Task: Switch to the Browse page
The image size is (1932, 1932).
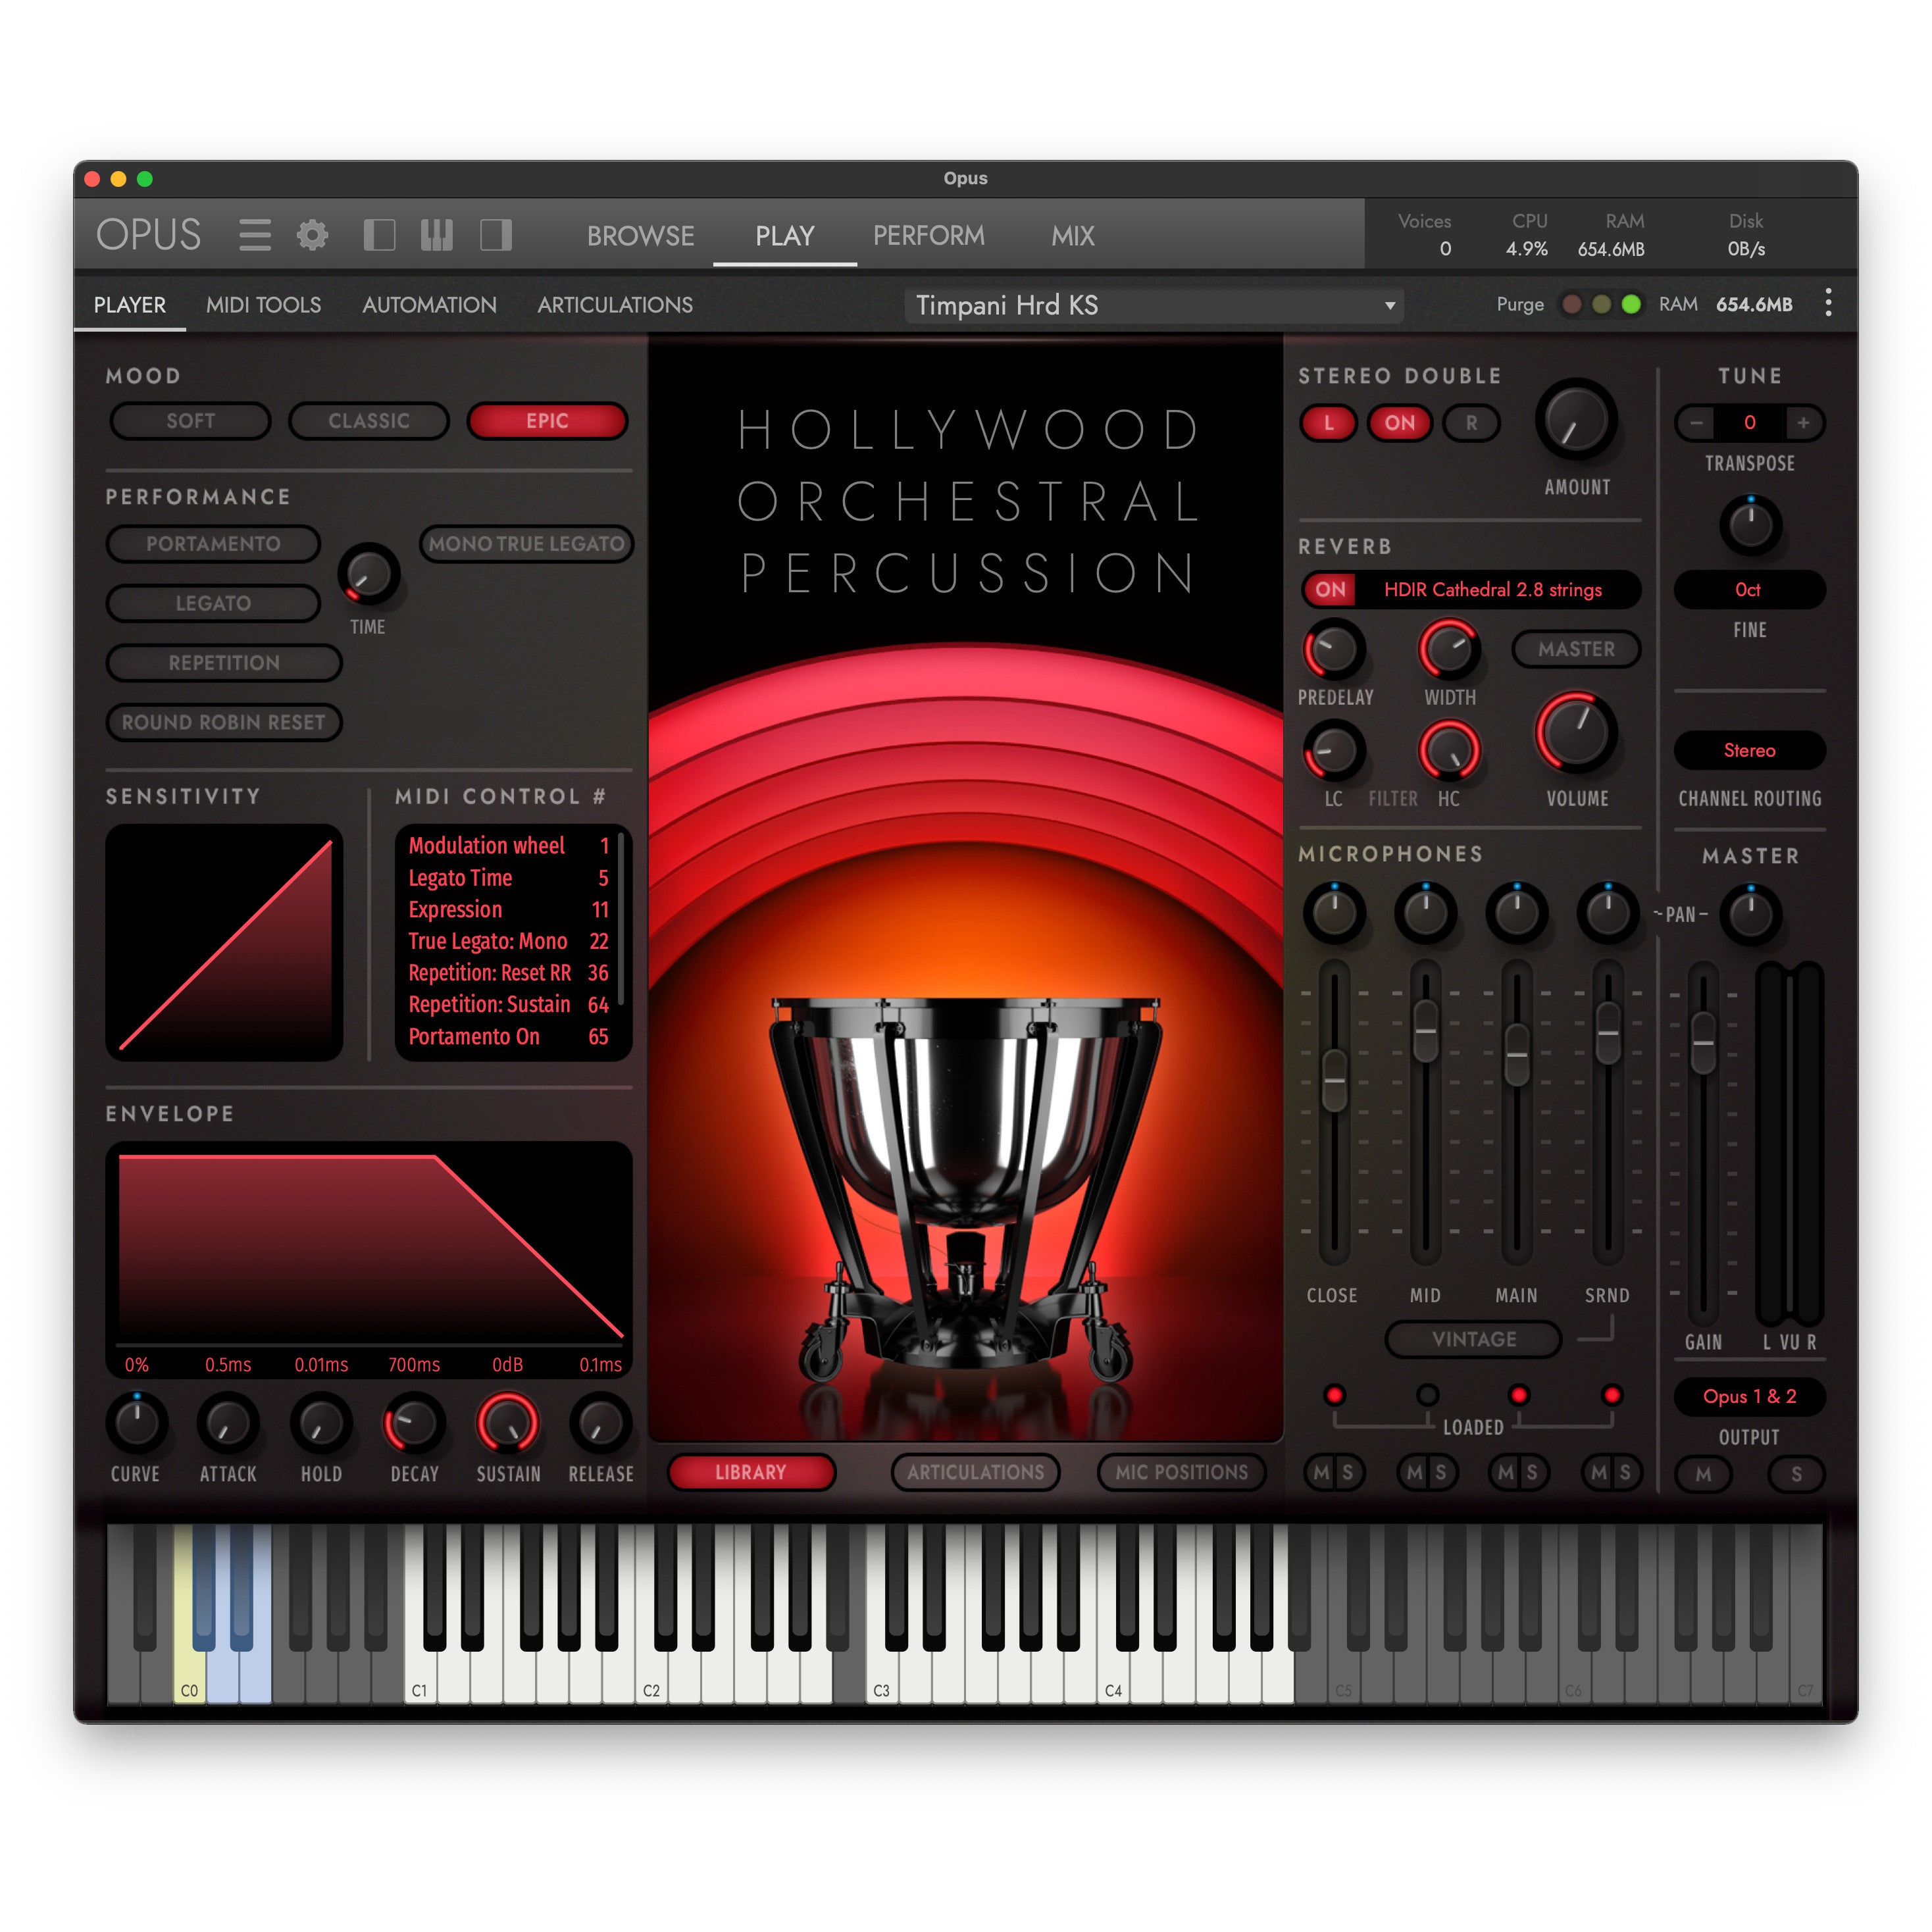Action: click(640, 236)
